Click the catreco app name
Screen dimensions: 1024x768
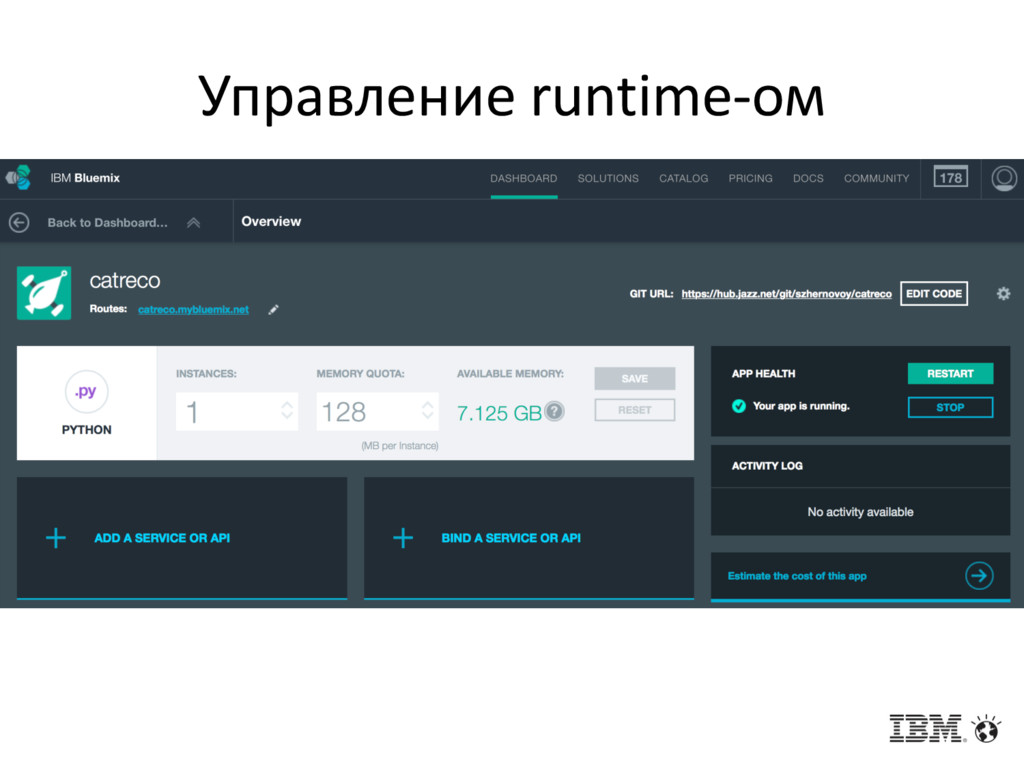(125, 280)
